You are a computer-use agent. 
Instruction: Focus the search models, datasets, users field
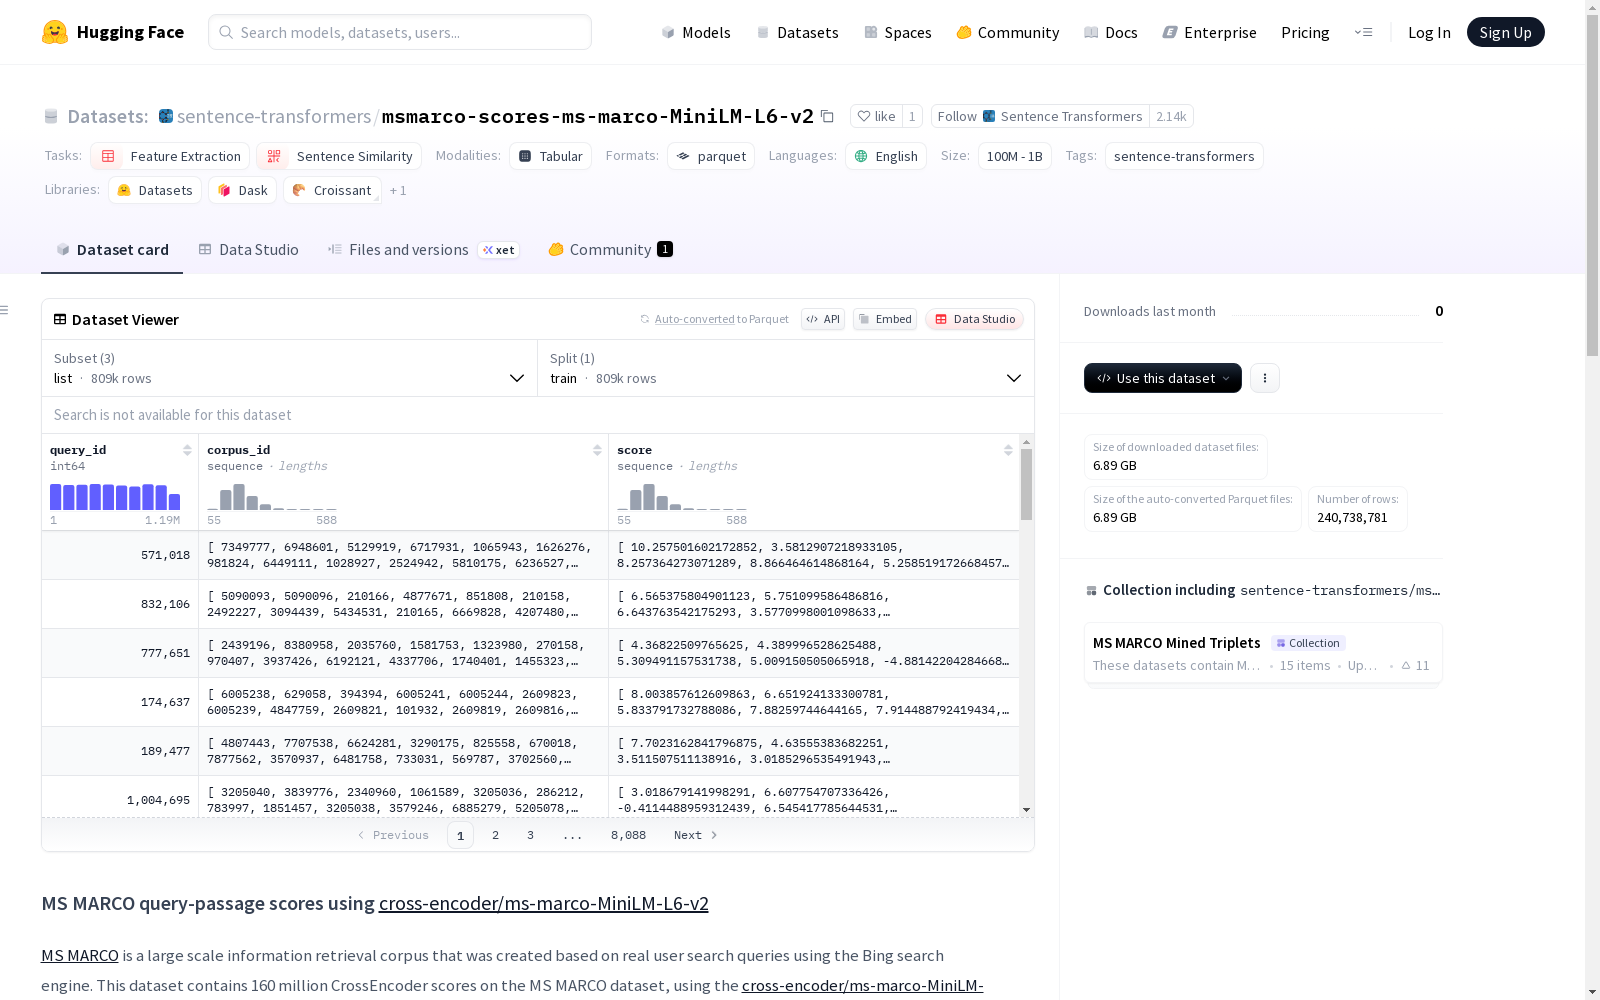coord(400,32)
